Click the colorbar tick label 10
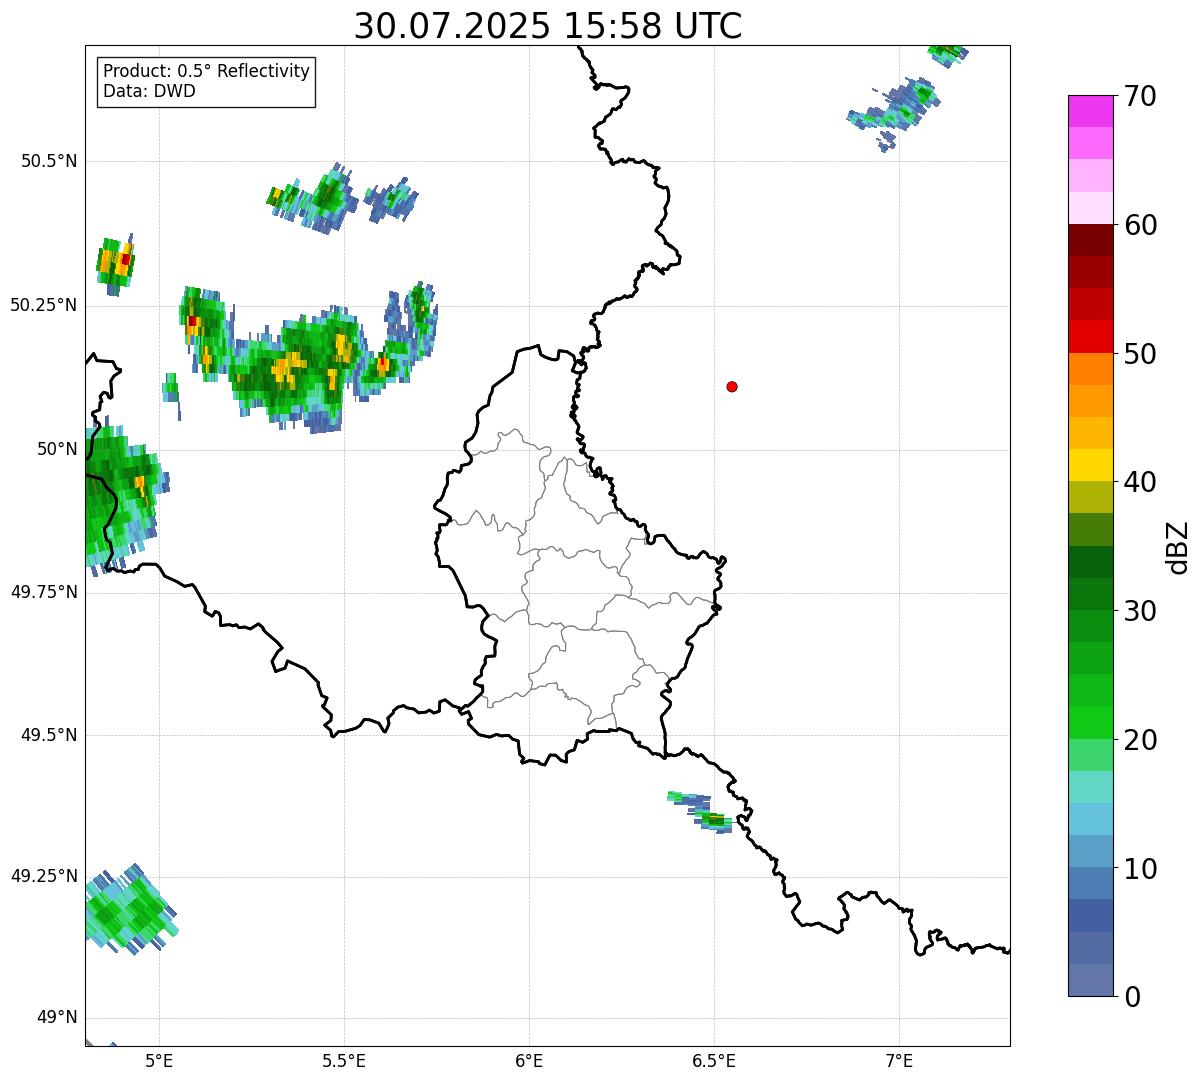The image size is (1202, 1081). (x=1140, y=869)
